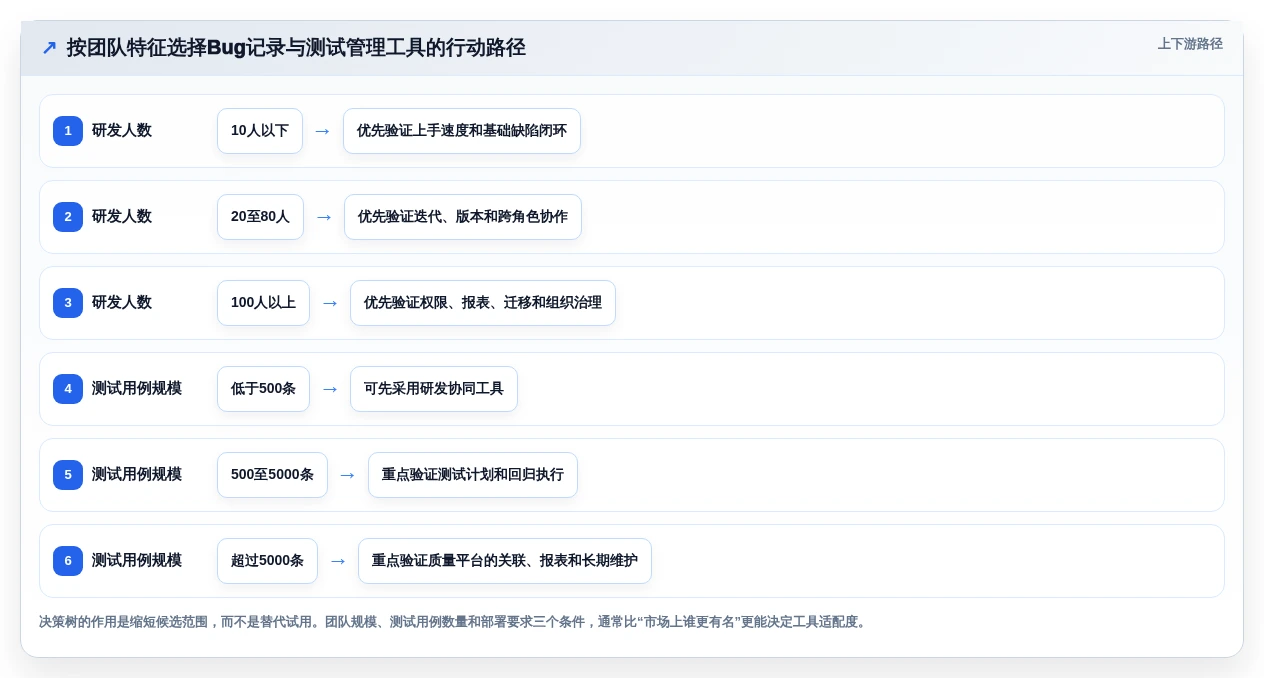Select the 低于500条 condition box
This screenshot has height=678, width=1264.
[x=263, y=389]
